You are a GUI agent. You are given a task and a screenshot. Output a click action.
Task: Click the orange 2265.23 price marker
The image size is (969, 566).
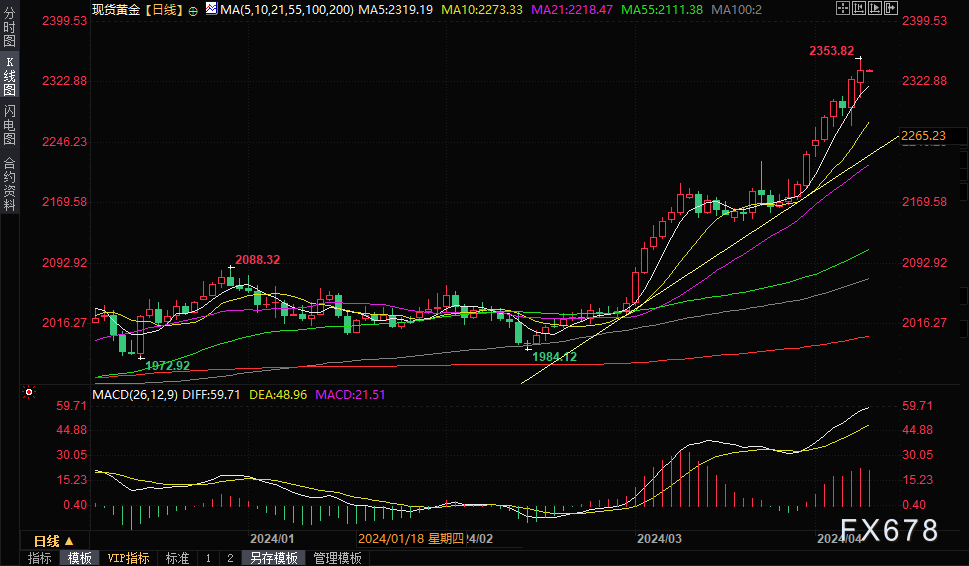pyautogui.click(x=923, y=135)
